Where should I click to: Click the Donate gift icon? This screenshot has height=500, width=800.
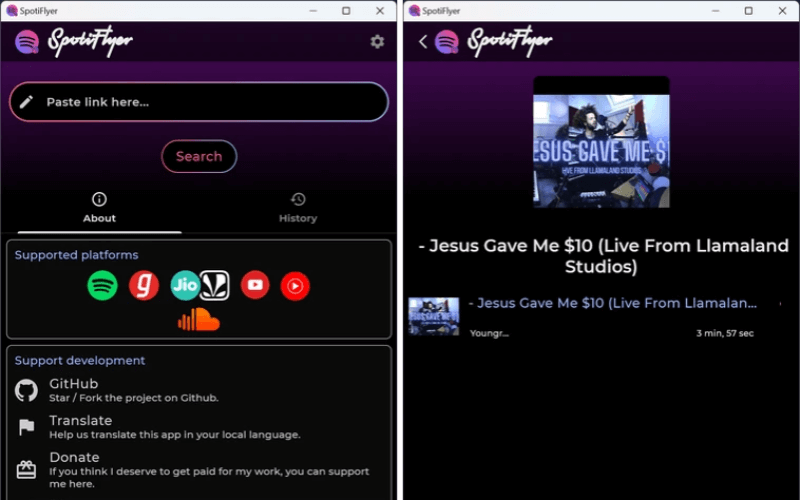[27, 469]
